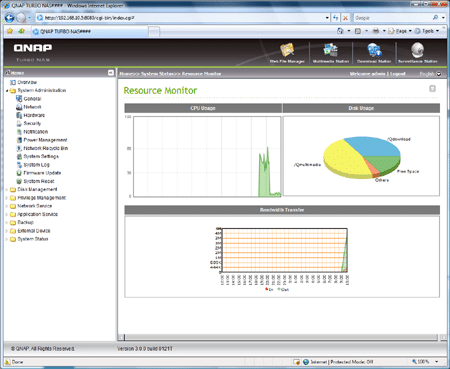The image size is (450, 369).
Task: Add to Favorites icon
Action: coord(21,31)
